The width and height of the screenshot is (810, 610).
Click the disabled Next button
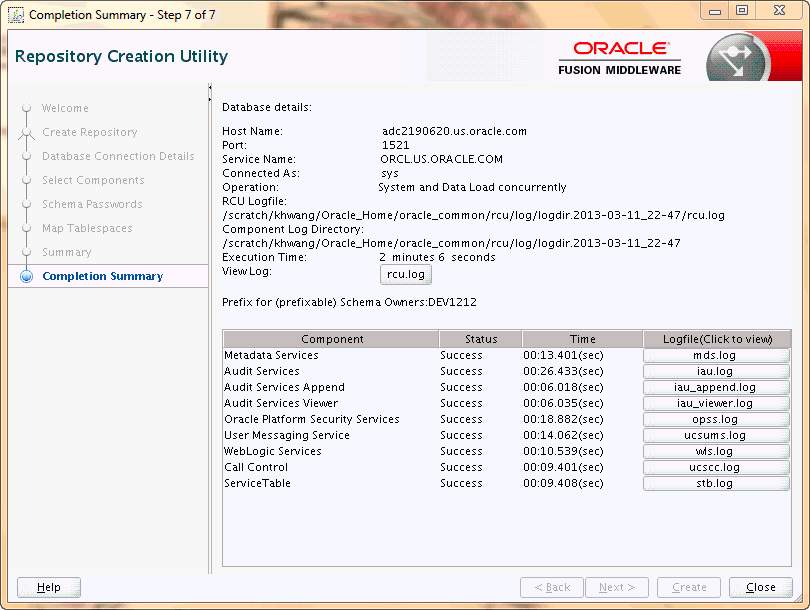617,587
